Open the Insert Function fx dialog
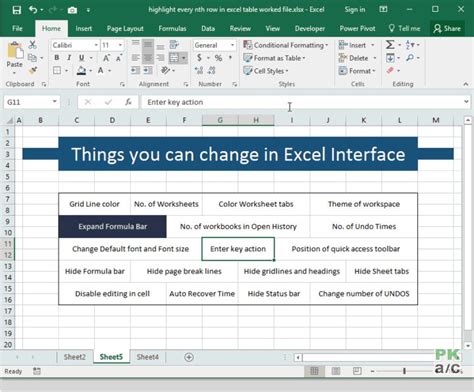Viewport: 474px width, 392px height. (128, 102)
